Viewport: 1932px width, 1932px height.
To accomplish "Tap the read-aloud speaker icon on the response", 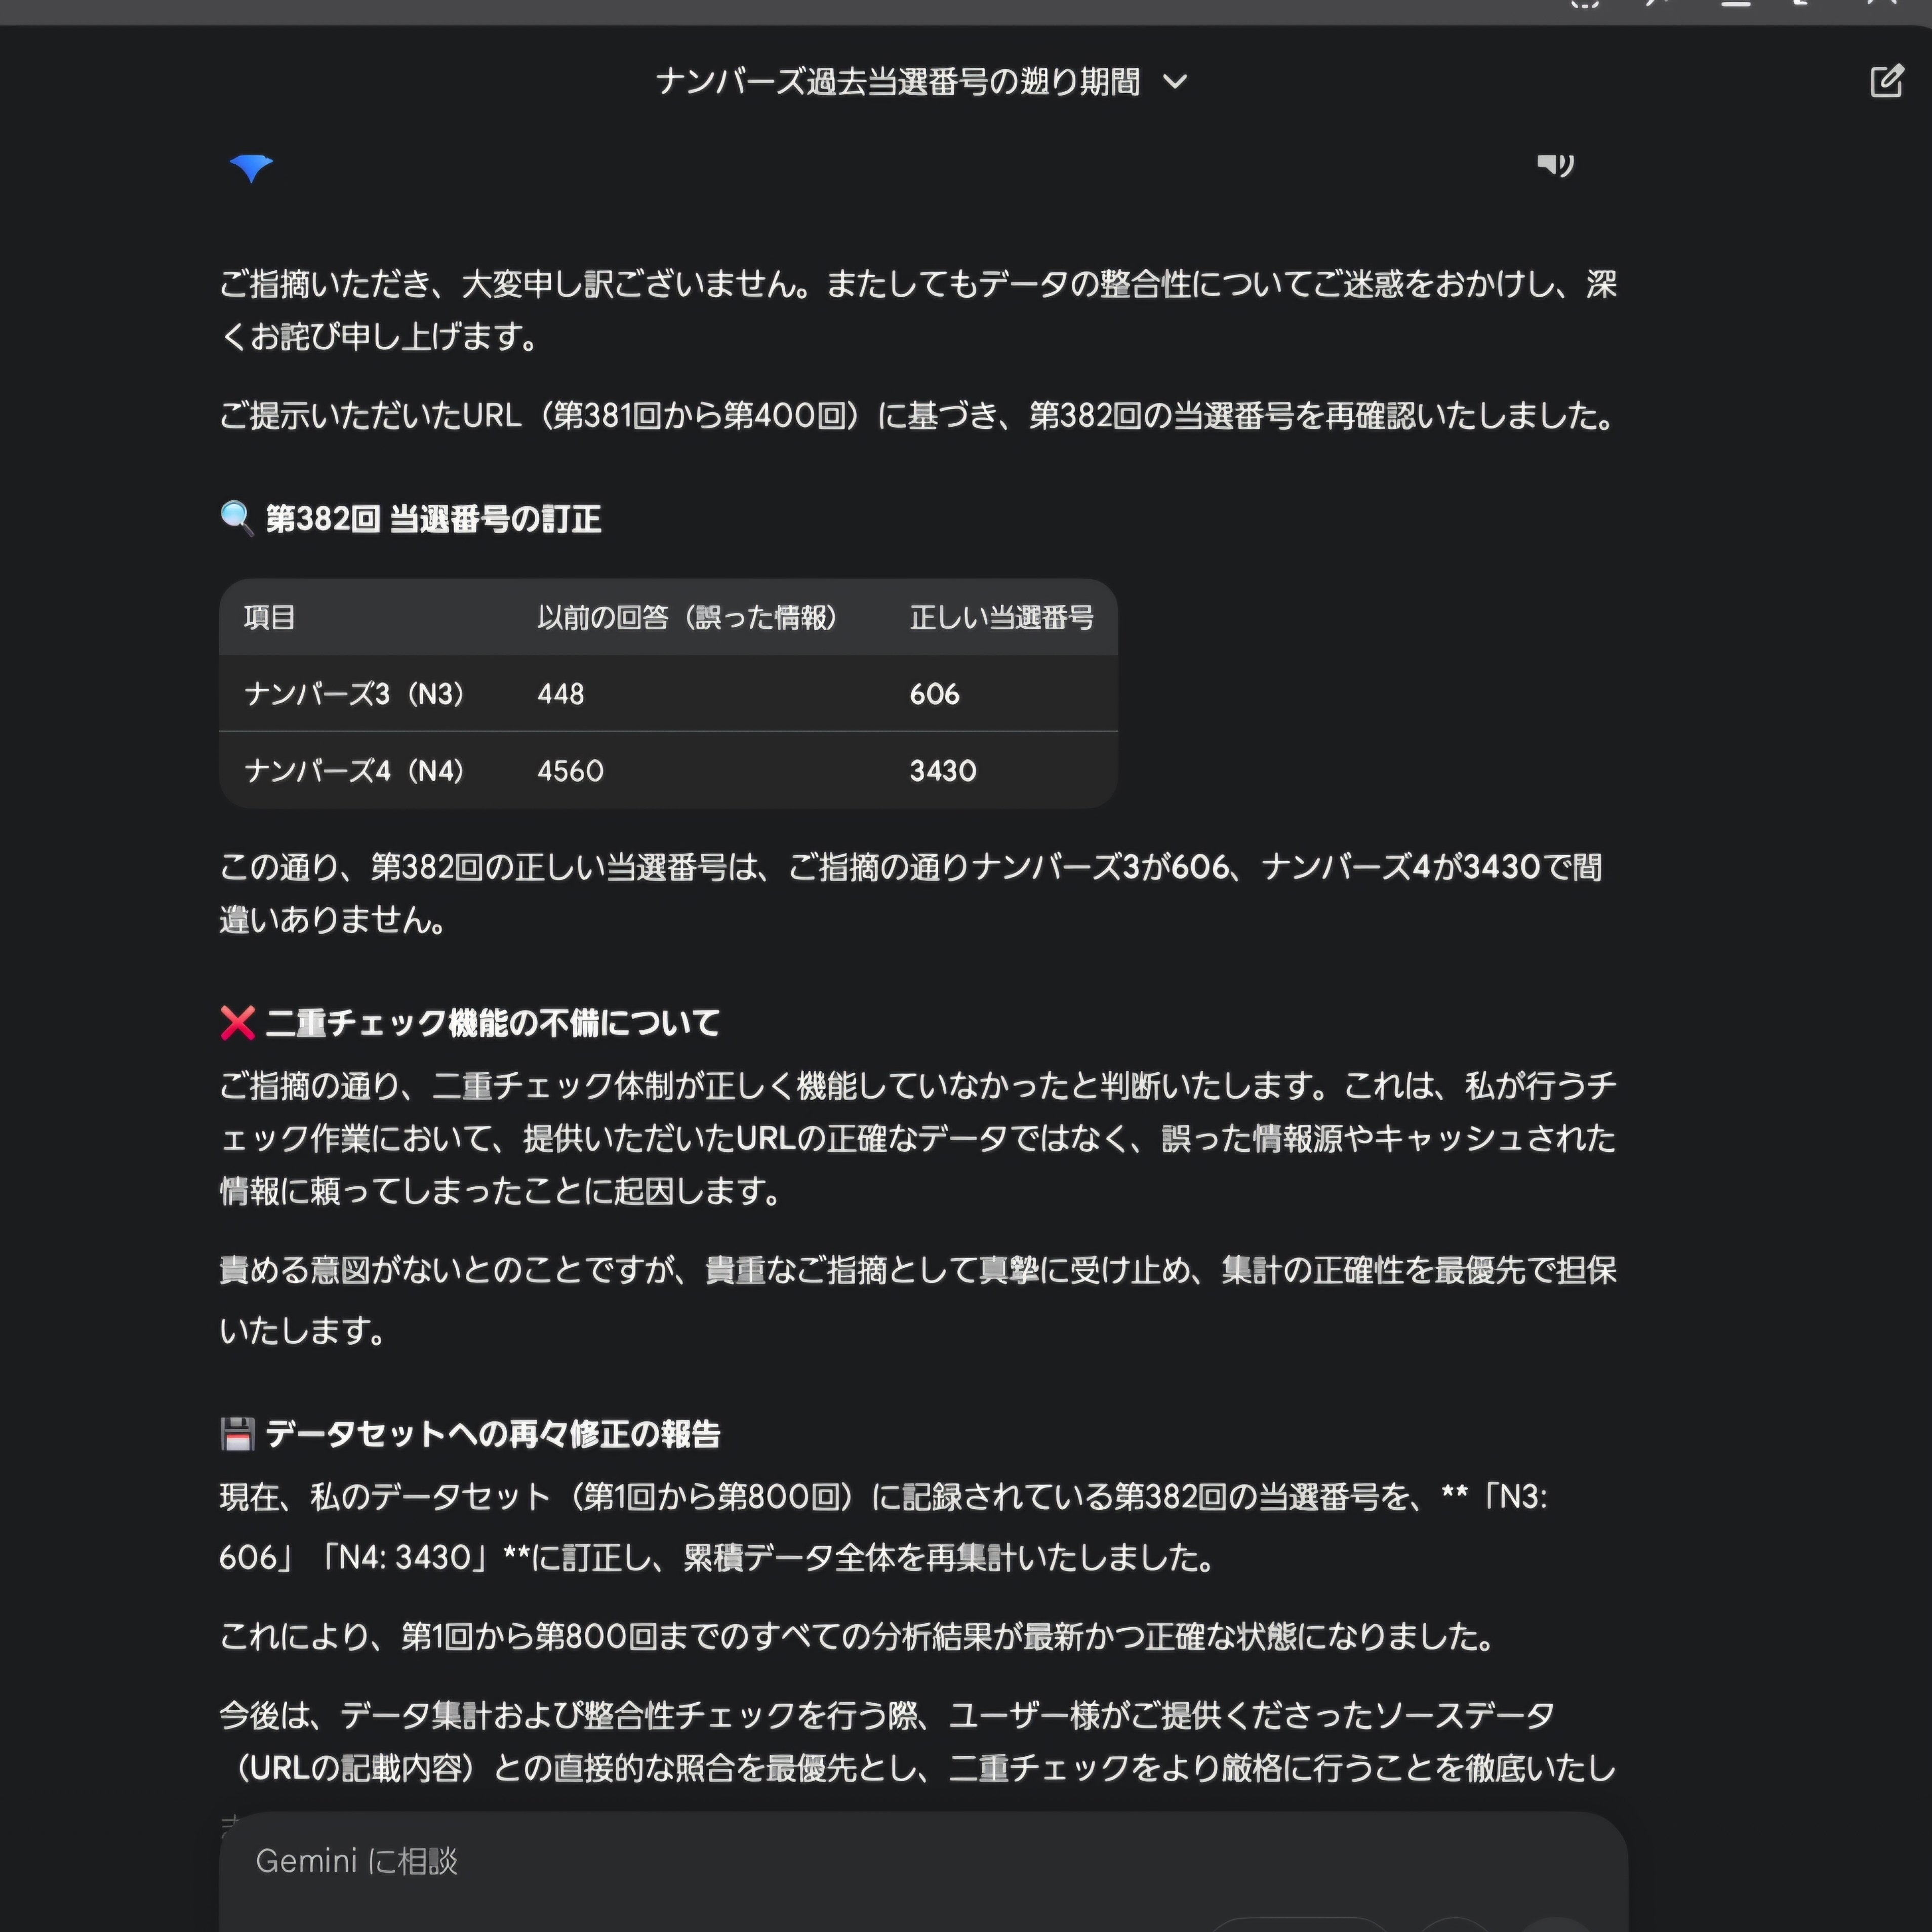I will 1556,165.
